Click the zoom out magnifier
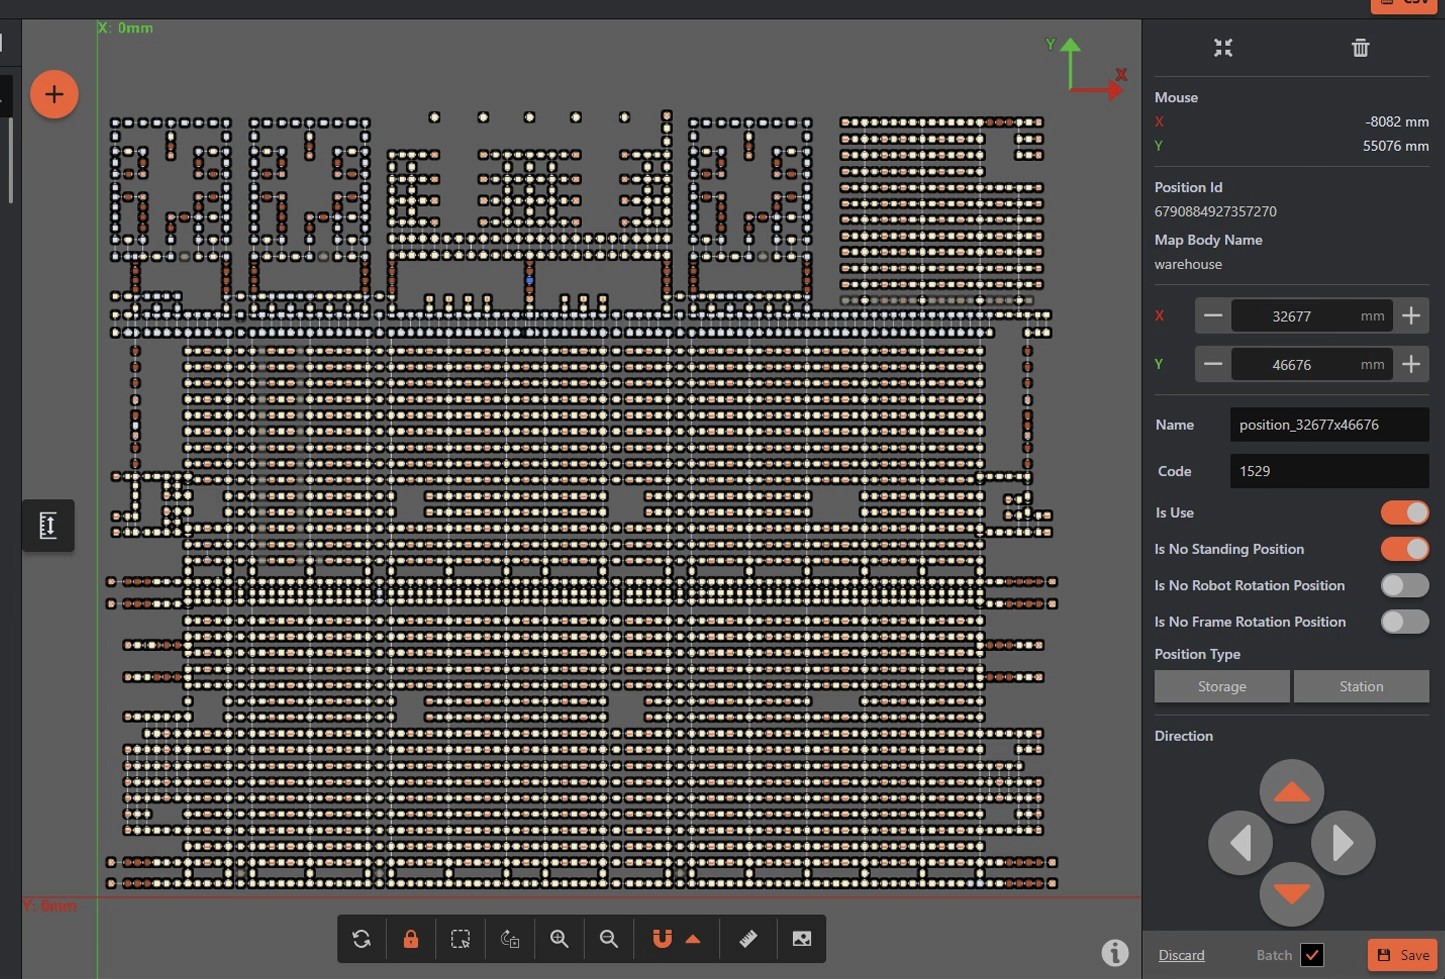 608,939
